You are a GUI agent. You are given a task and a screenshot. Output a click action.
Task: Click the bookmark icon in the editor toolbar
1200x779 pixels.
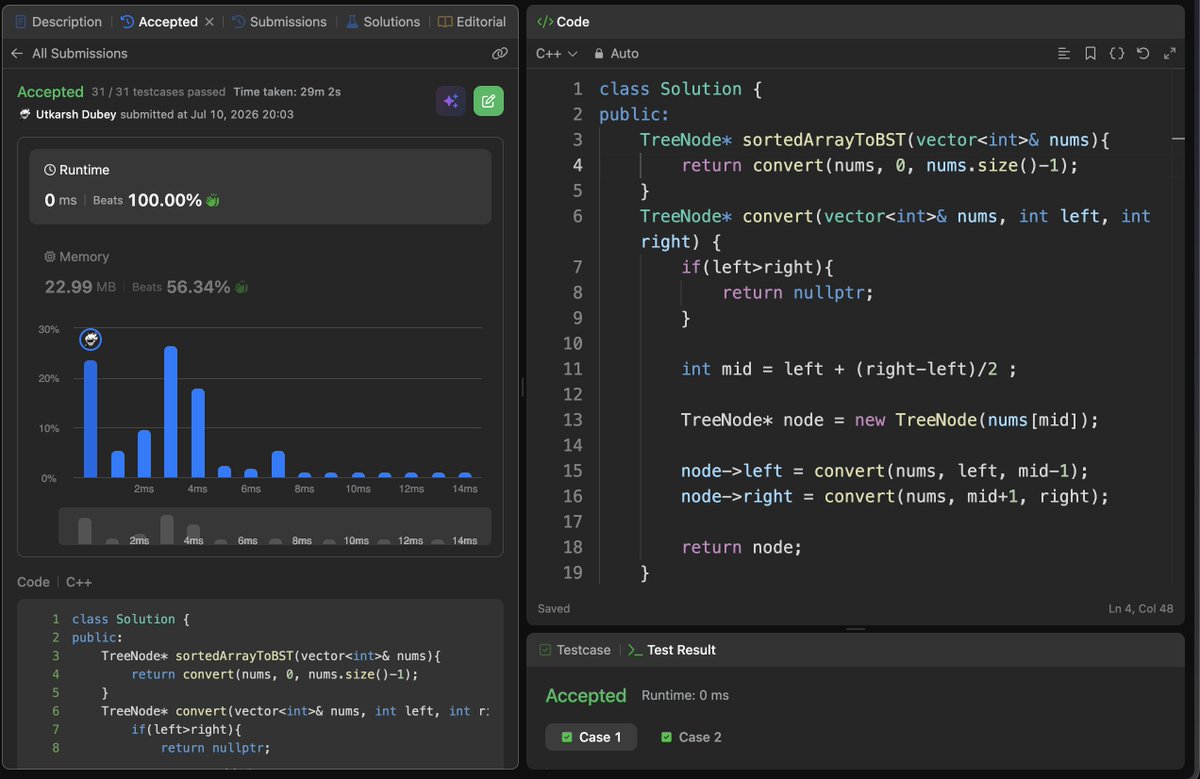pos(1090,54)
